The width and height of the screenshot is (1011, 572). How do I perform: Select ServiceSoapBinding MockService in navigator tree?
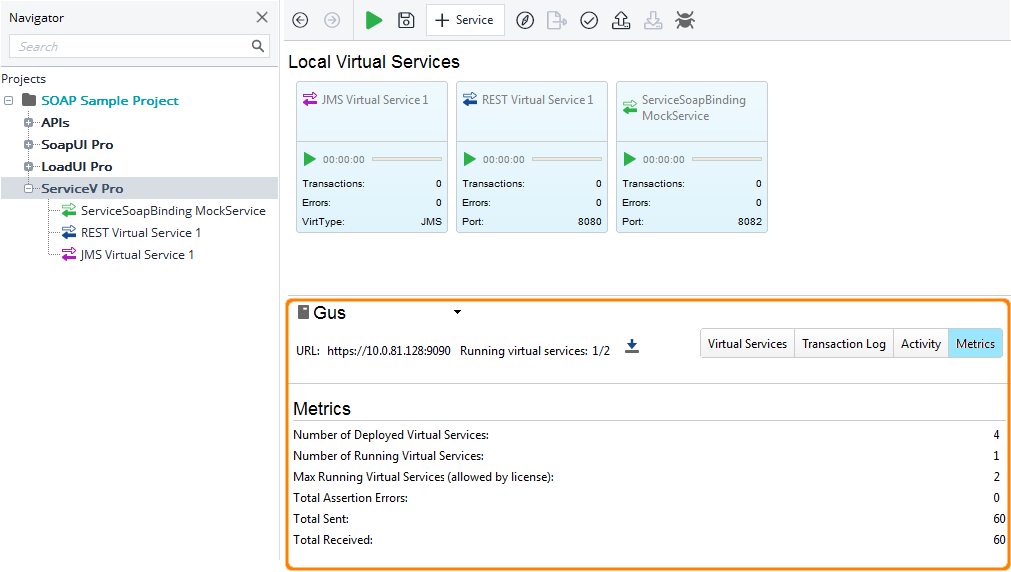point(173,211)
